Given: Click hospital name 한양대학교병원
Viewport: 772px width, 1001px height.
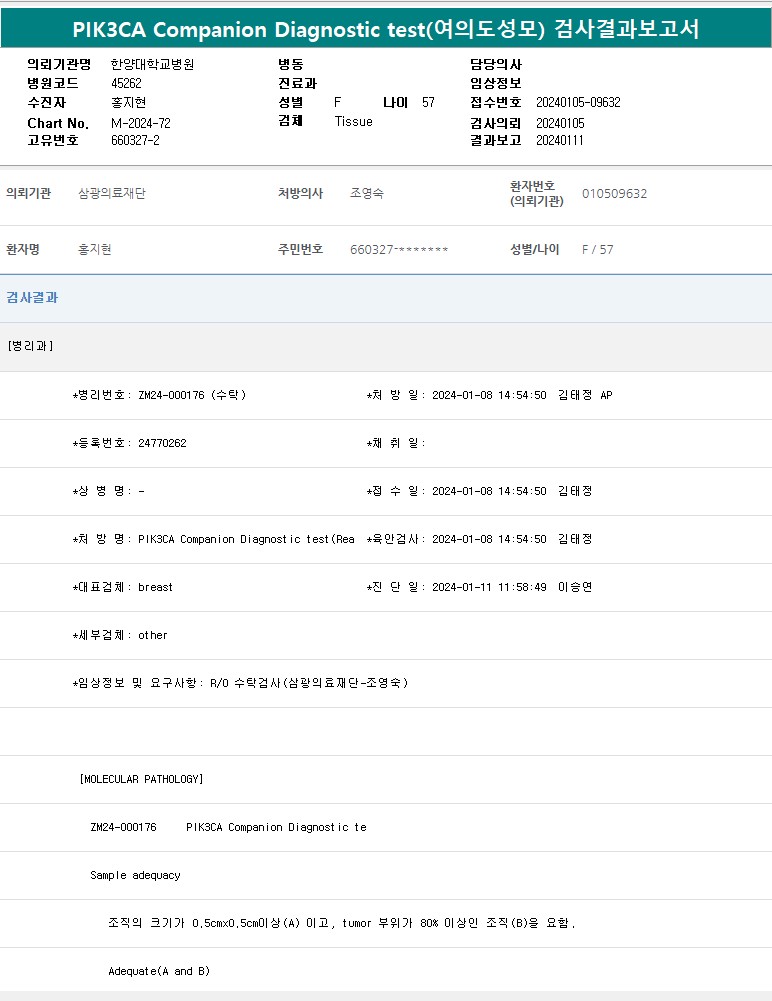Looking at the screenshot, I should tap(152, 64).
